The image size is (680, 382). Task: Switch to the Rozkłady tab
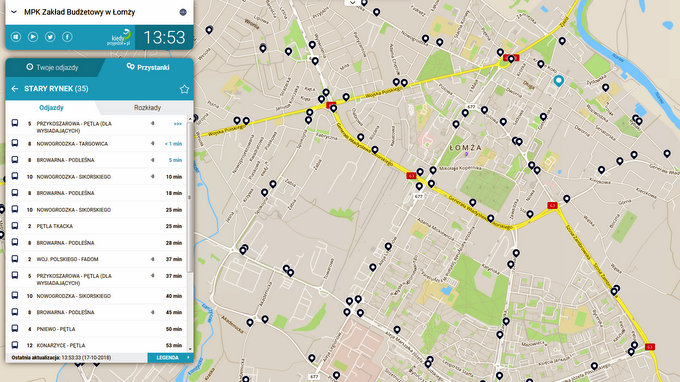click(x=147, y=108)
